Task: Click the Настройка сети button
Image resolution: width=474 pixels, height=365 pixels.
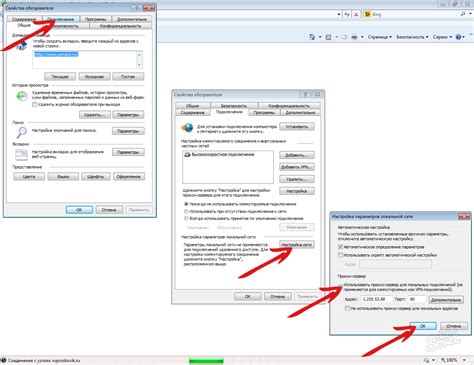Action: [x=297, y=245]
